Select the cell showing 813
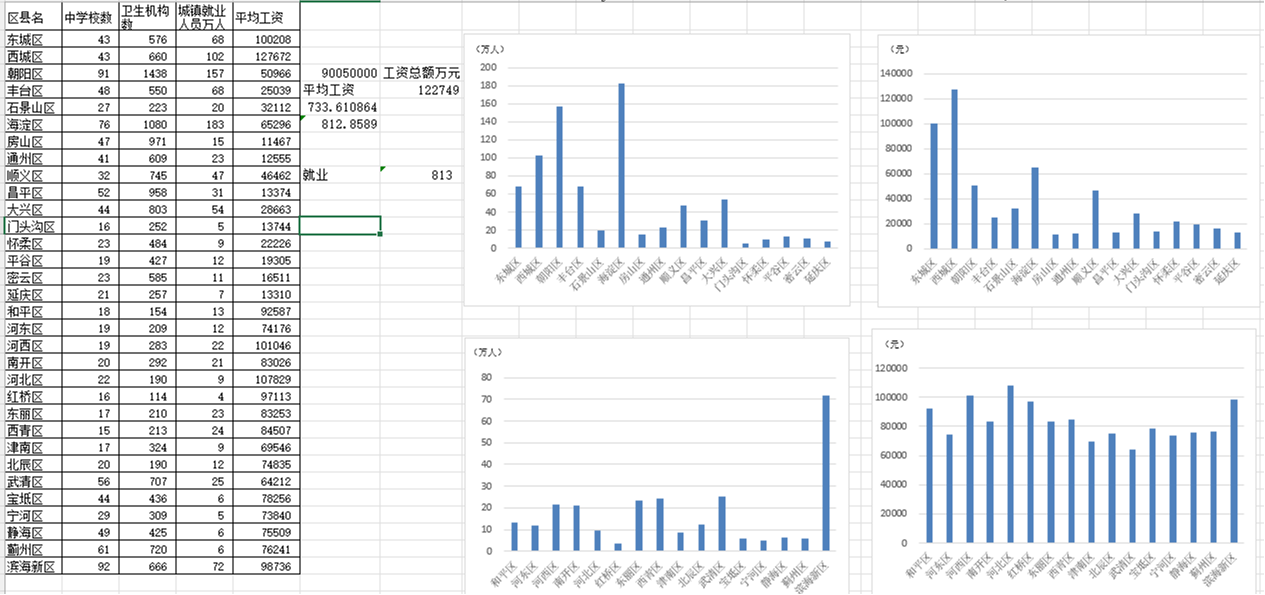Screen dimensions: 1265x595 [x=421, y=176]
